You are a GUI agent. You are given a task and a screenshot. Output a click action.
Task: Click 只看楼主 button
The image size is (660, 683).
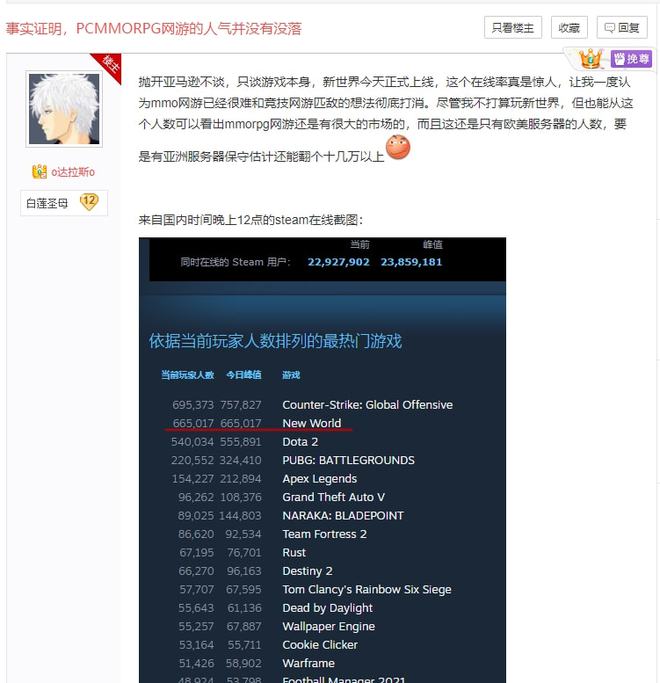point(513,28)
